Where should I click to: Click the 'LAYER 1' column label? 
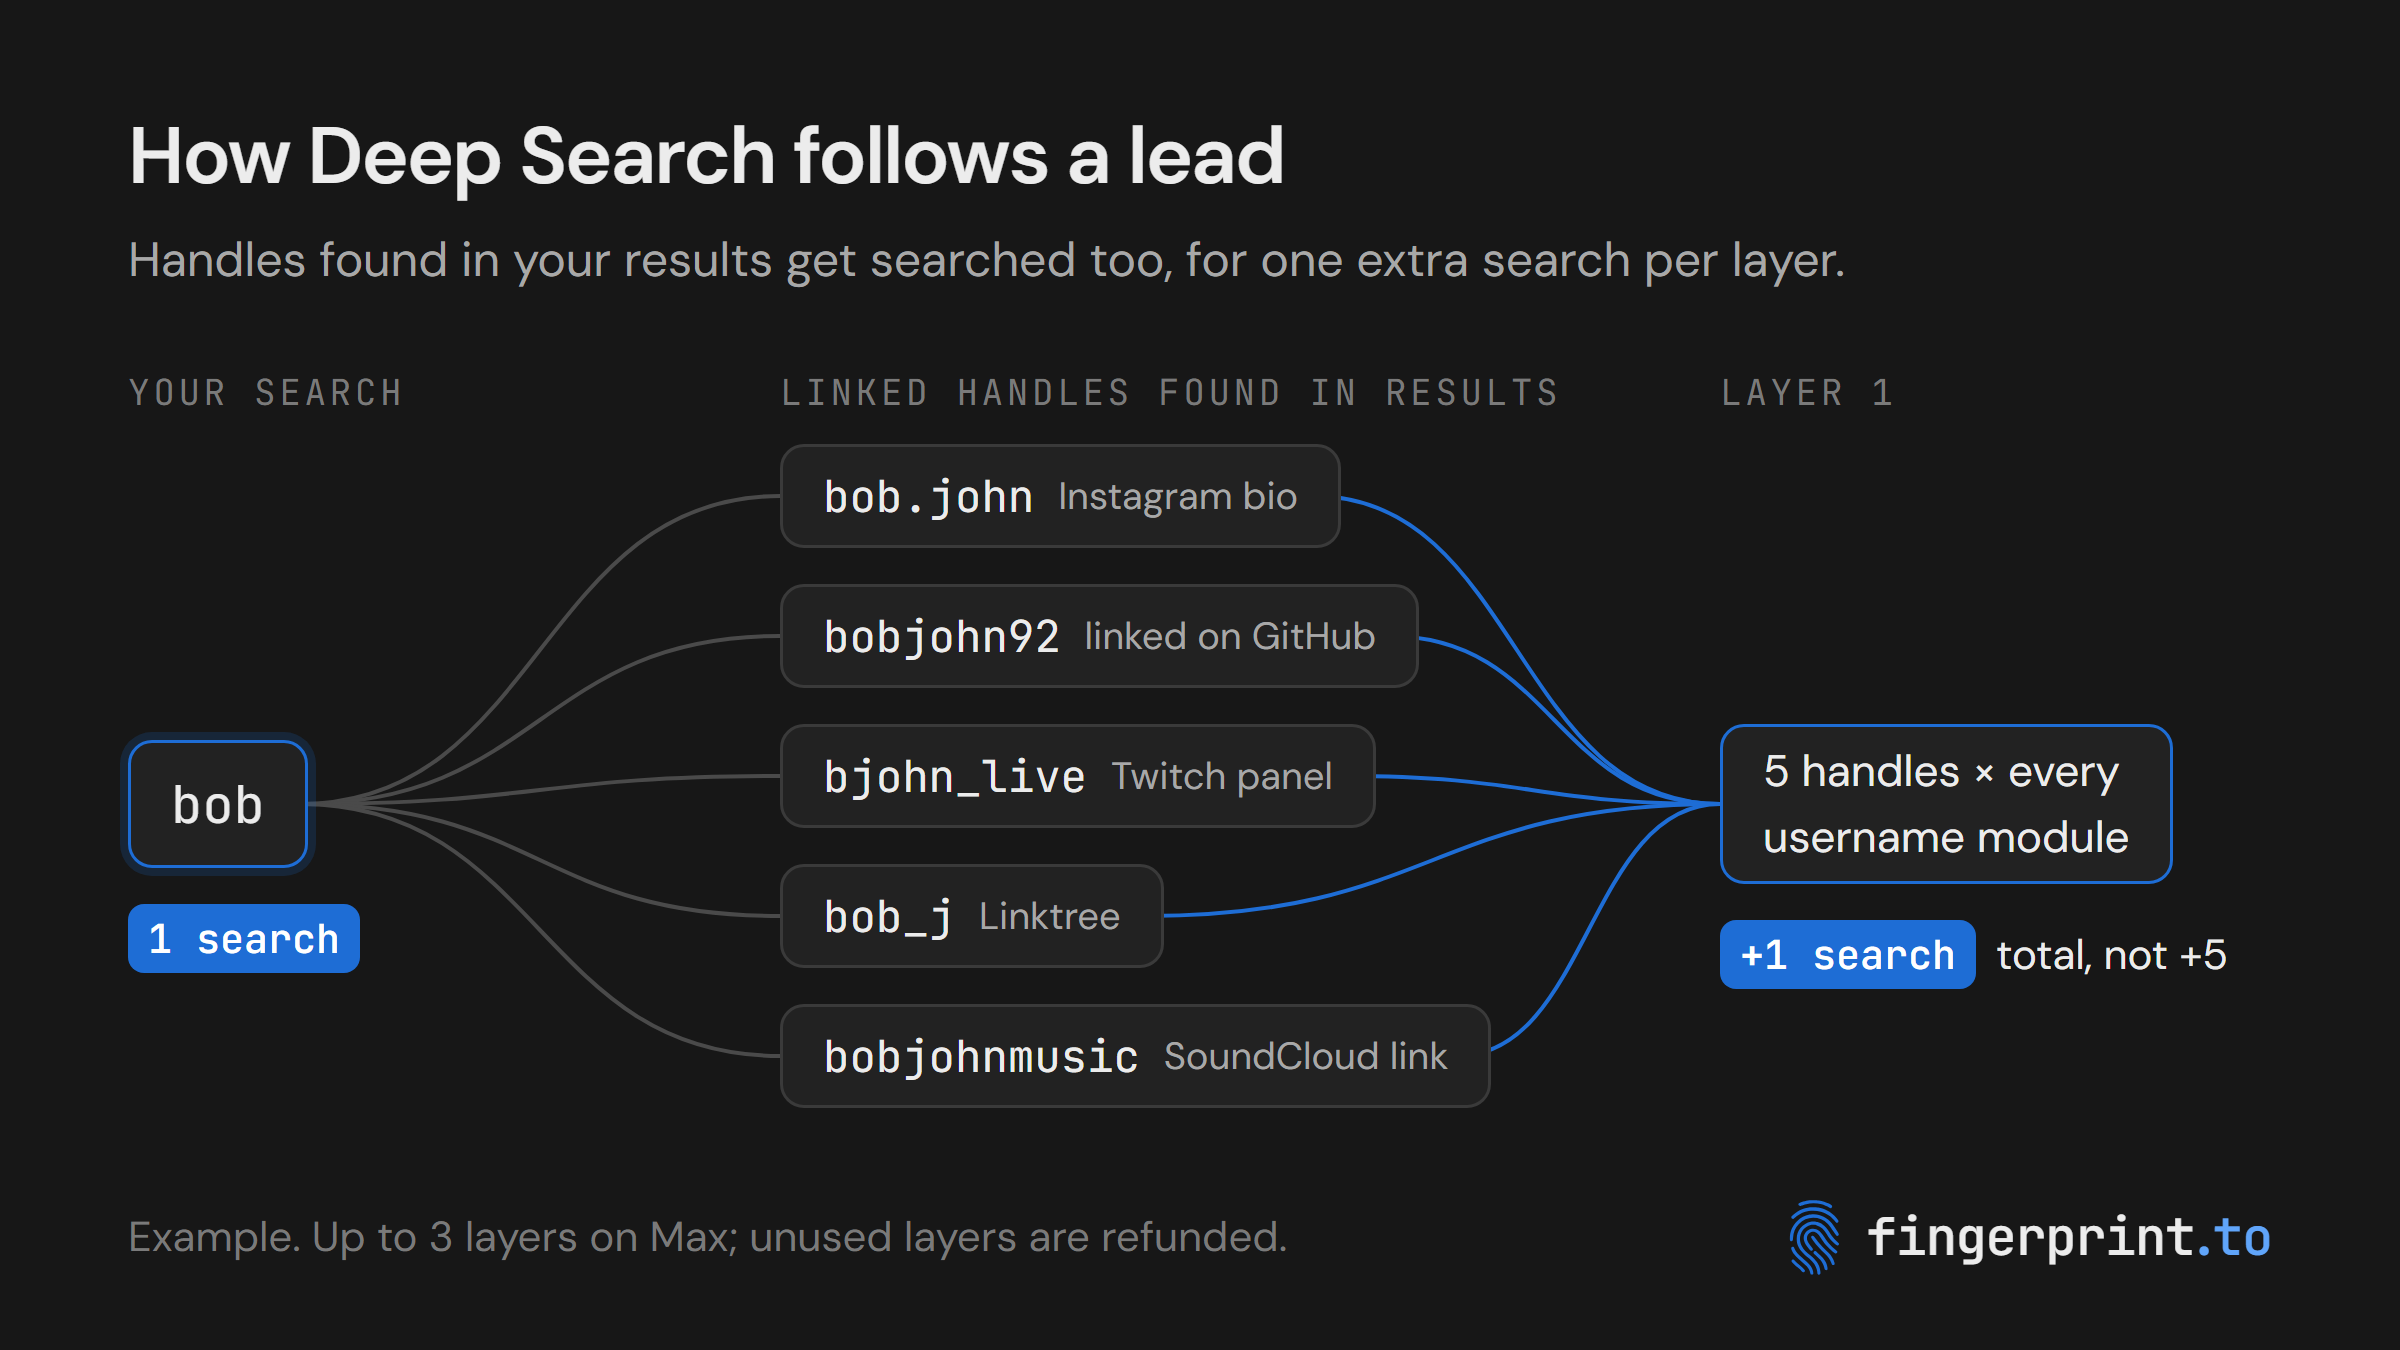pos(1808,393)
